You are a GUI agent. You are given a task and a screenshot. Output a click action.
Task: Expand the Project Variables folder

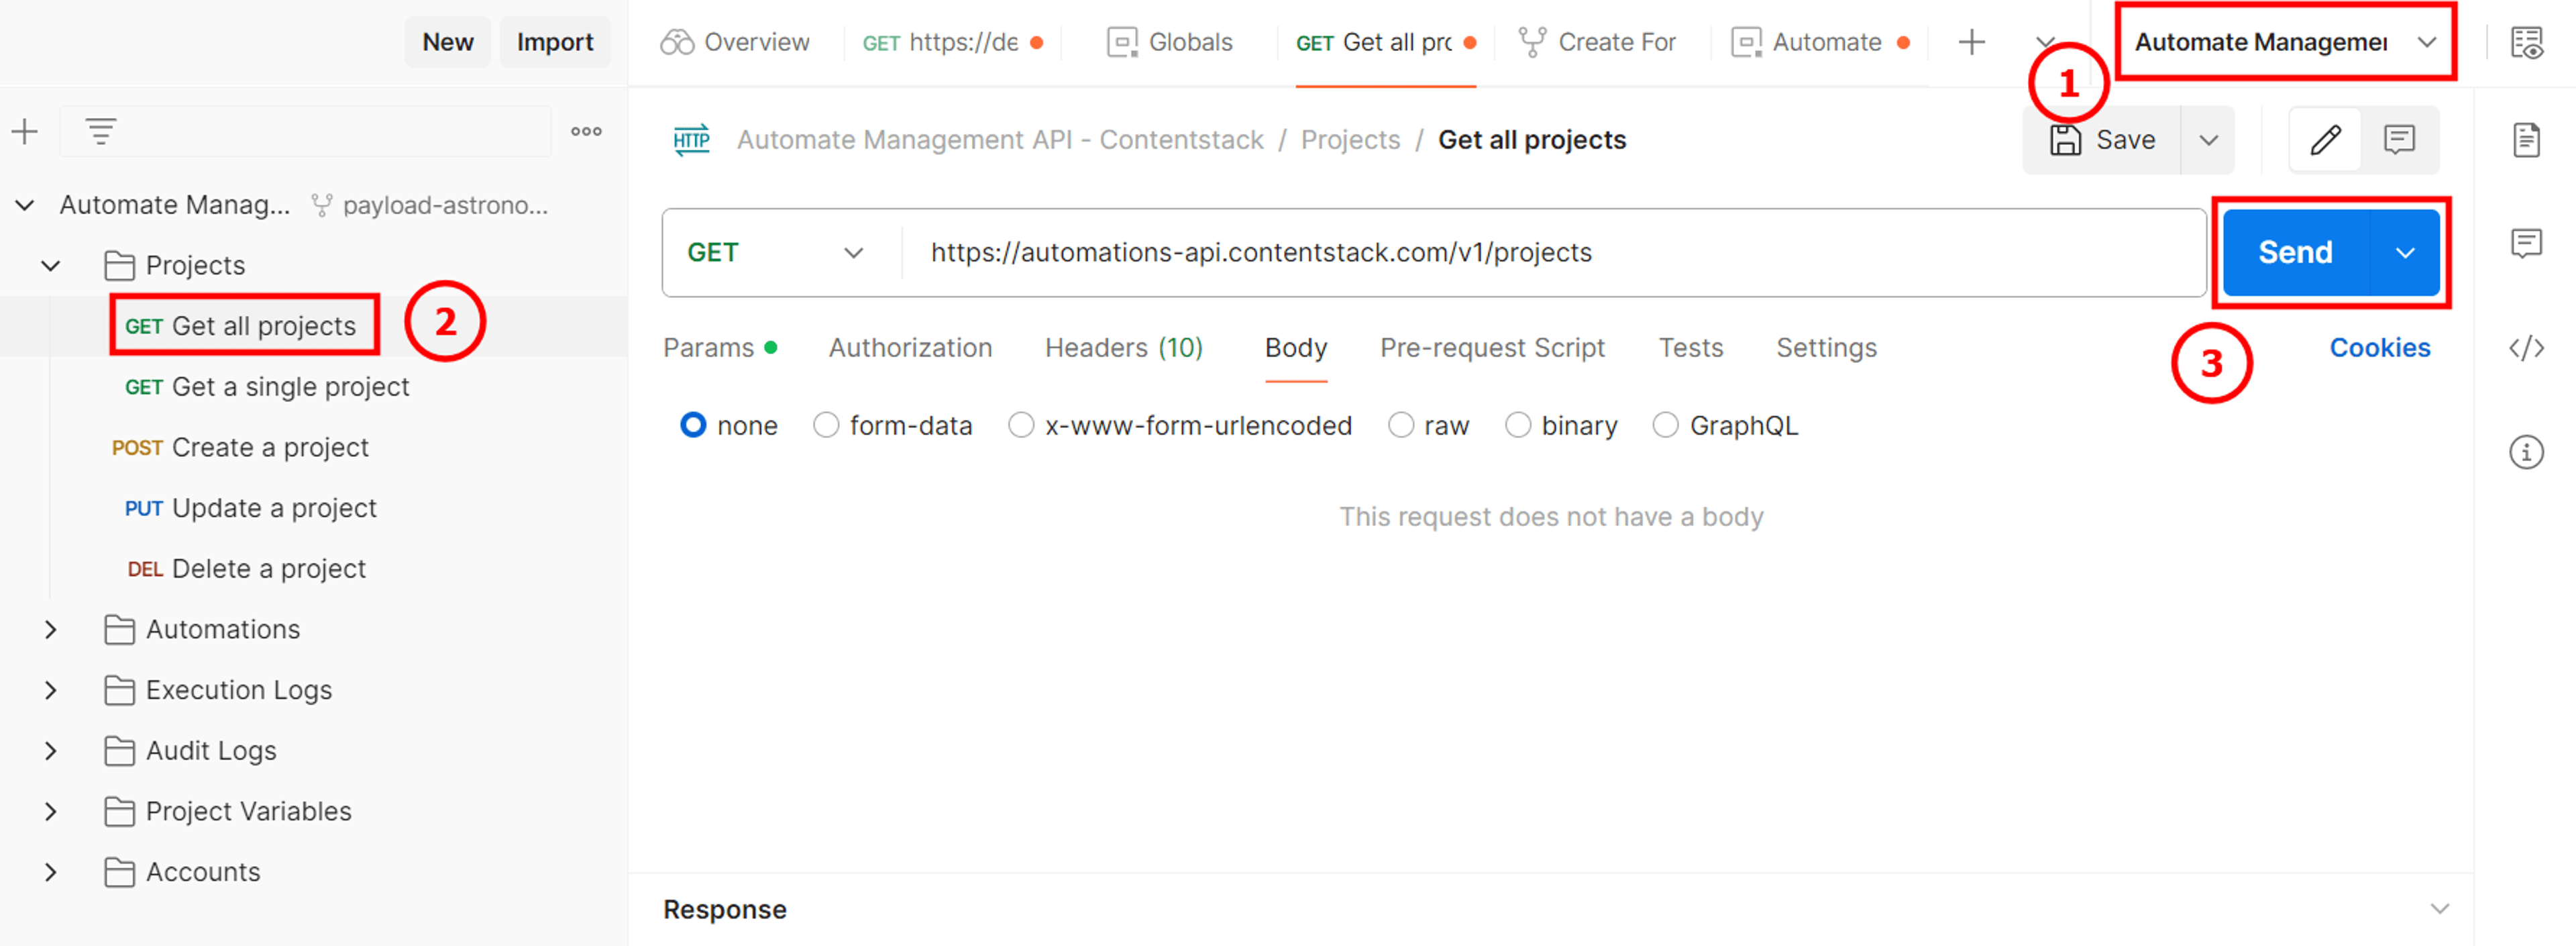(50, 811)
